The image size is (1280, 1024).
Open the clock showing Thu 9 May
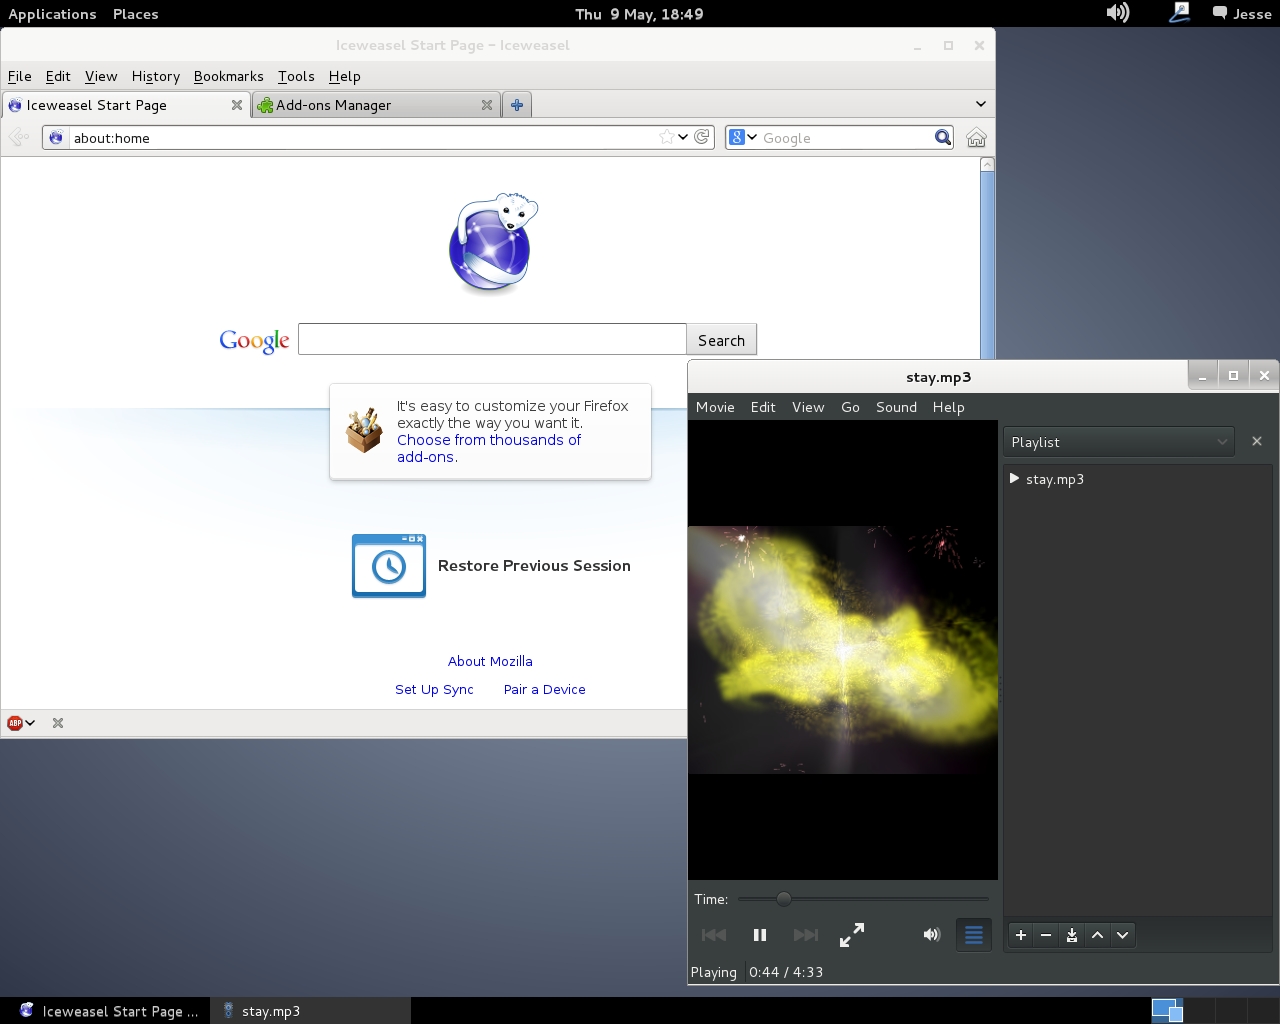coord(639,14)
